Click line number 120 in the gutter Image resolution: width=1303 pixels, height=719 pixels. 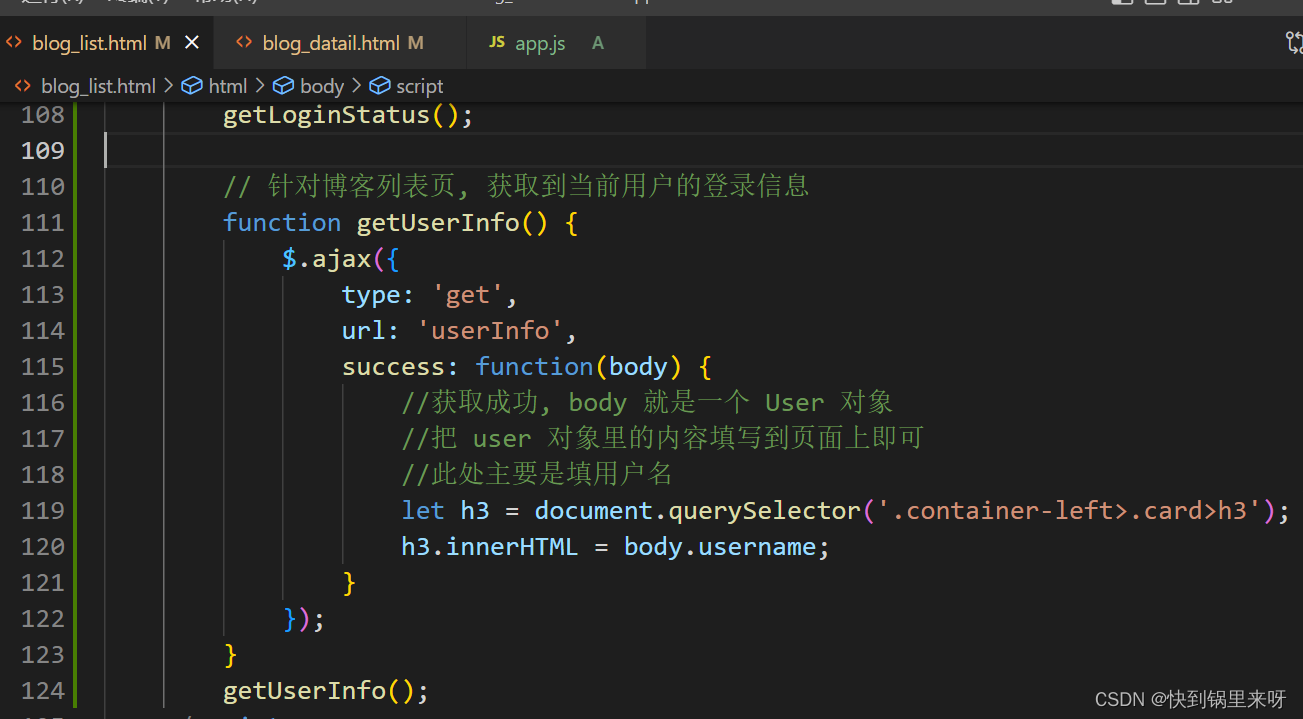coord(43,546)
